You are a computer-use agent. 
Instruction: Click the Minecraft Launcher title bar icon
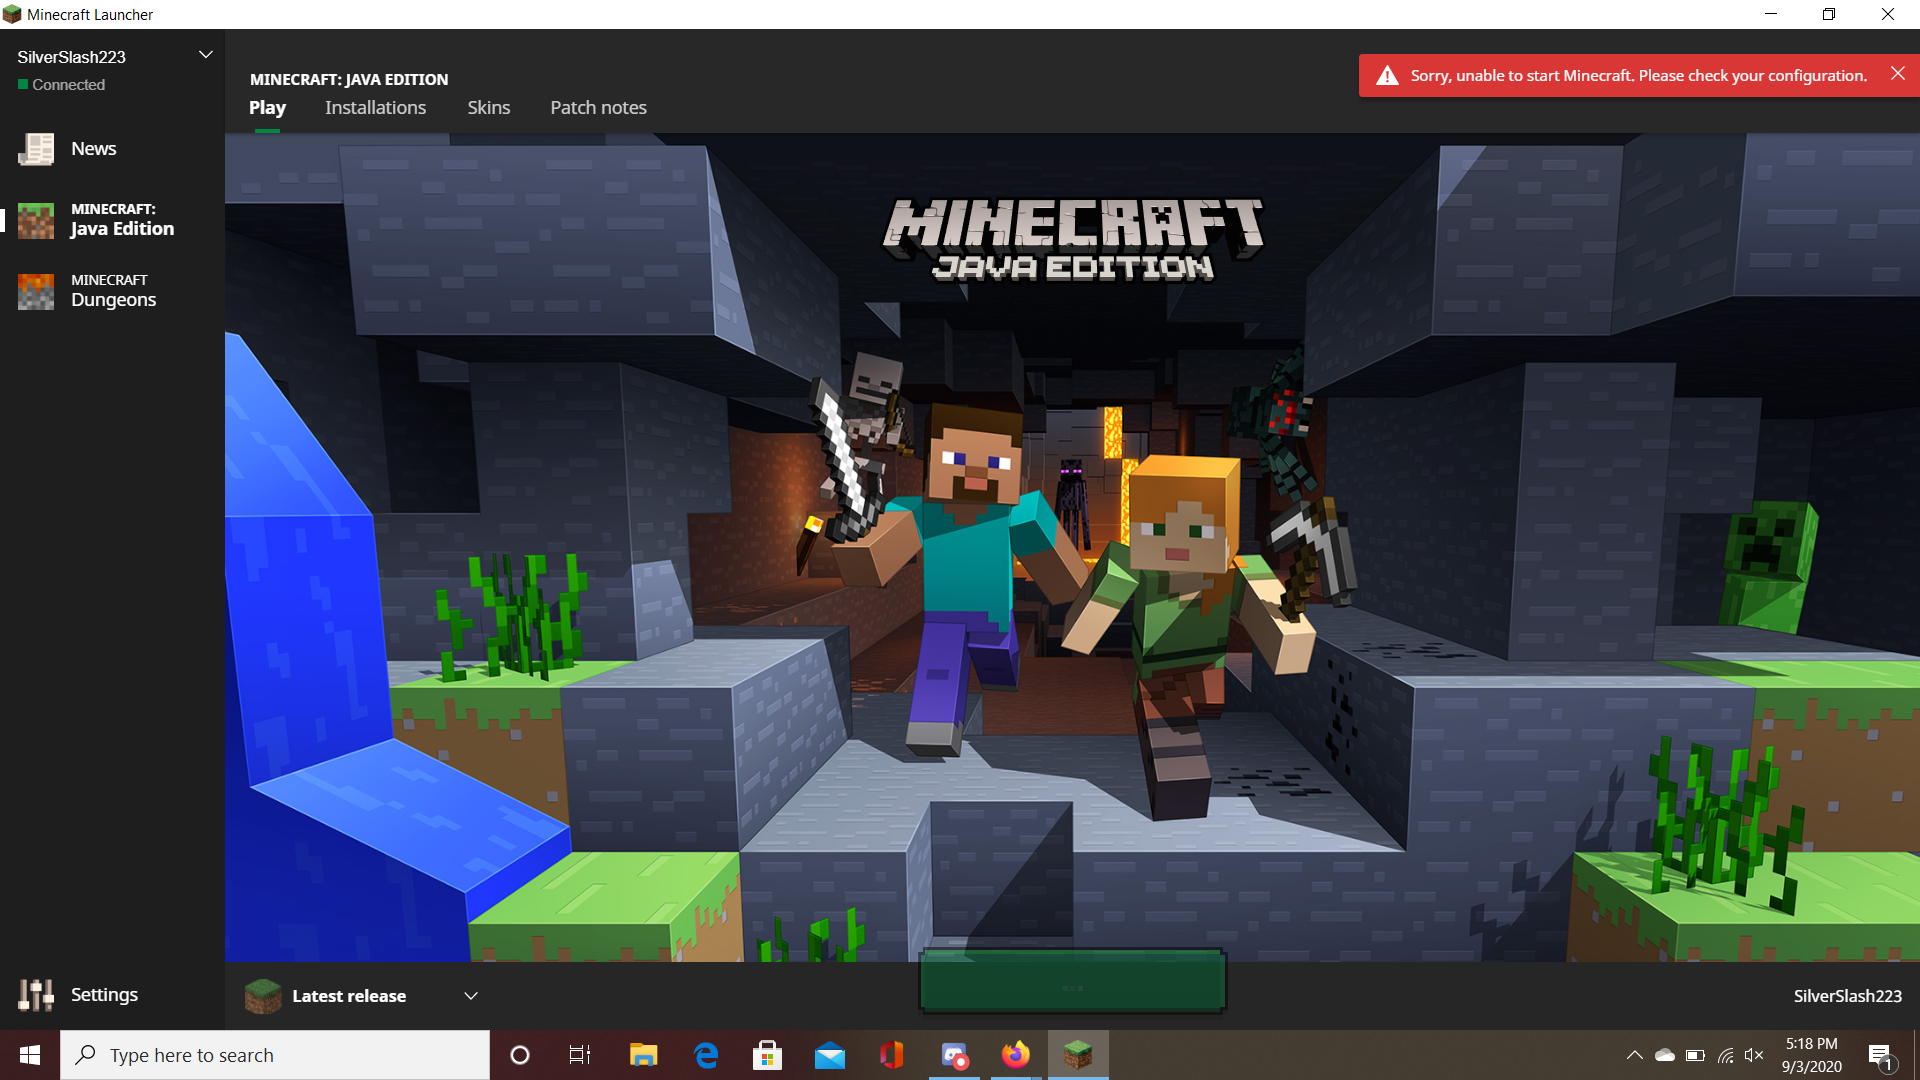12,14
